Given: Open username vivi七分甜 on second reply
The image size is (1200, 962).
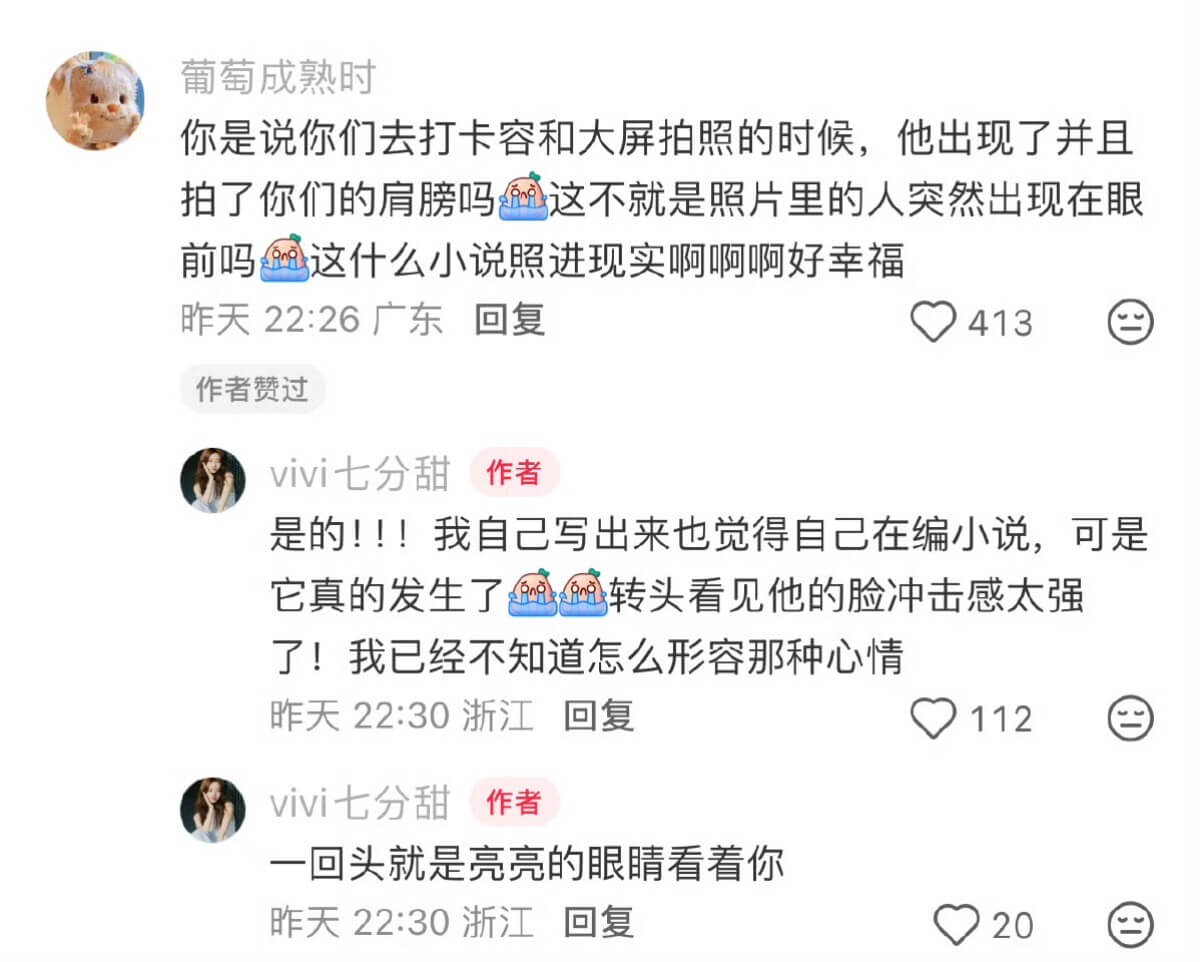Looking at the screenshot, I should 360,802.
